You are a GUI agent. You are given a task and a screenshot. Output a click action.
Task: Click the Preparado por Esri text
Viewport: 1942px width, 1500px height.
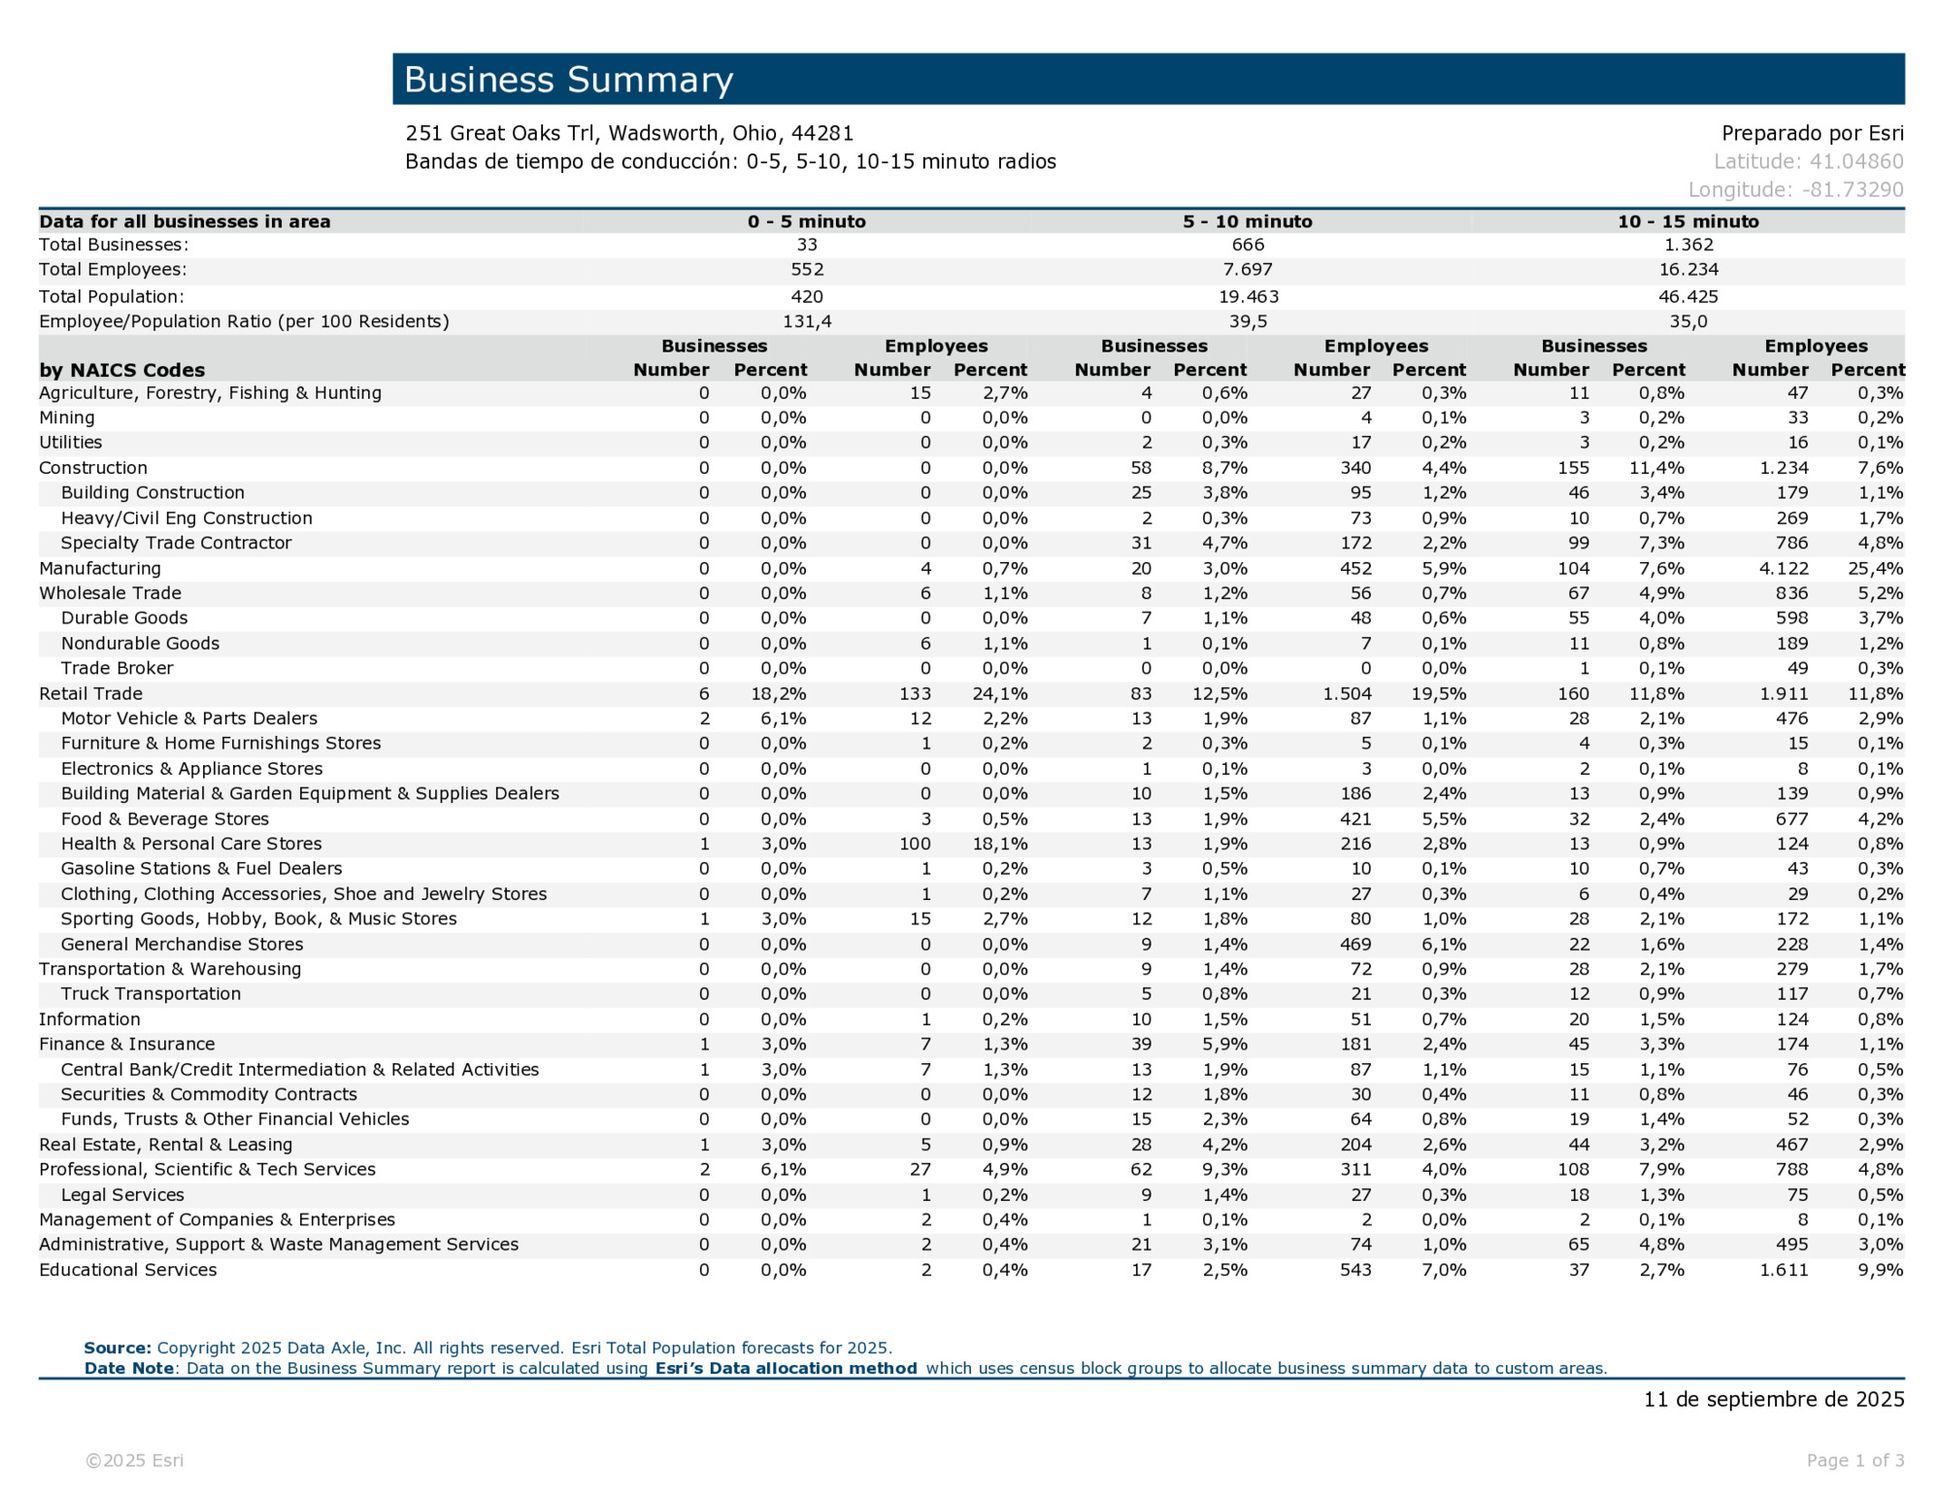1812,133
